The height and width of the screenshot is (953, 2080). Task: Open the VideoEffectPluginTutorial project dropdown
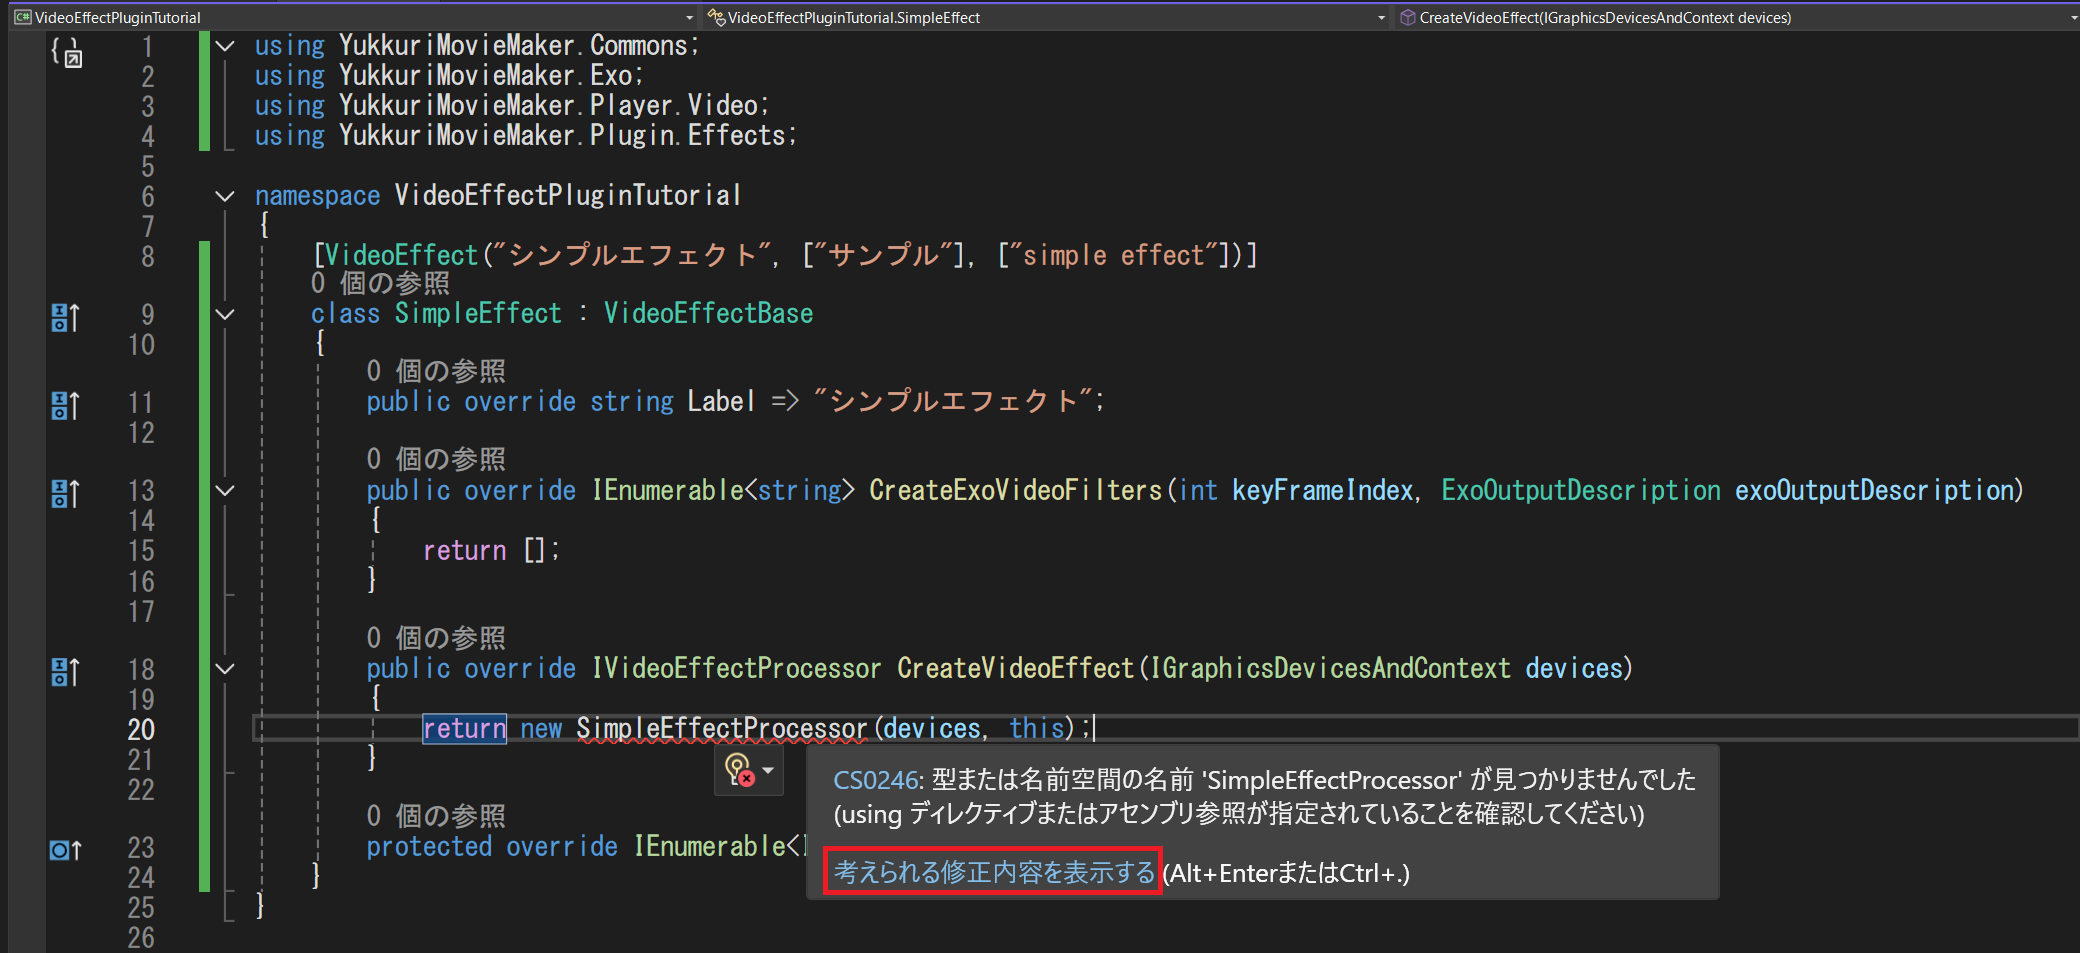click(354, 17)
